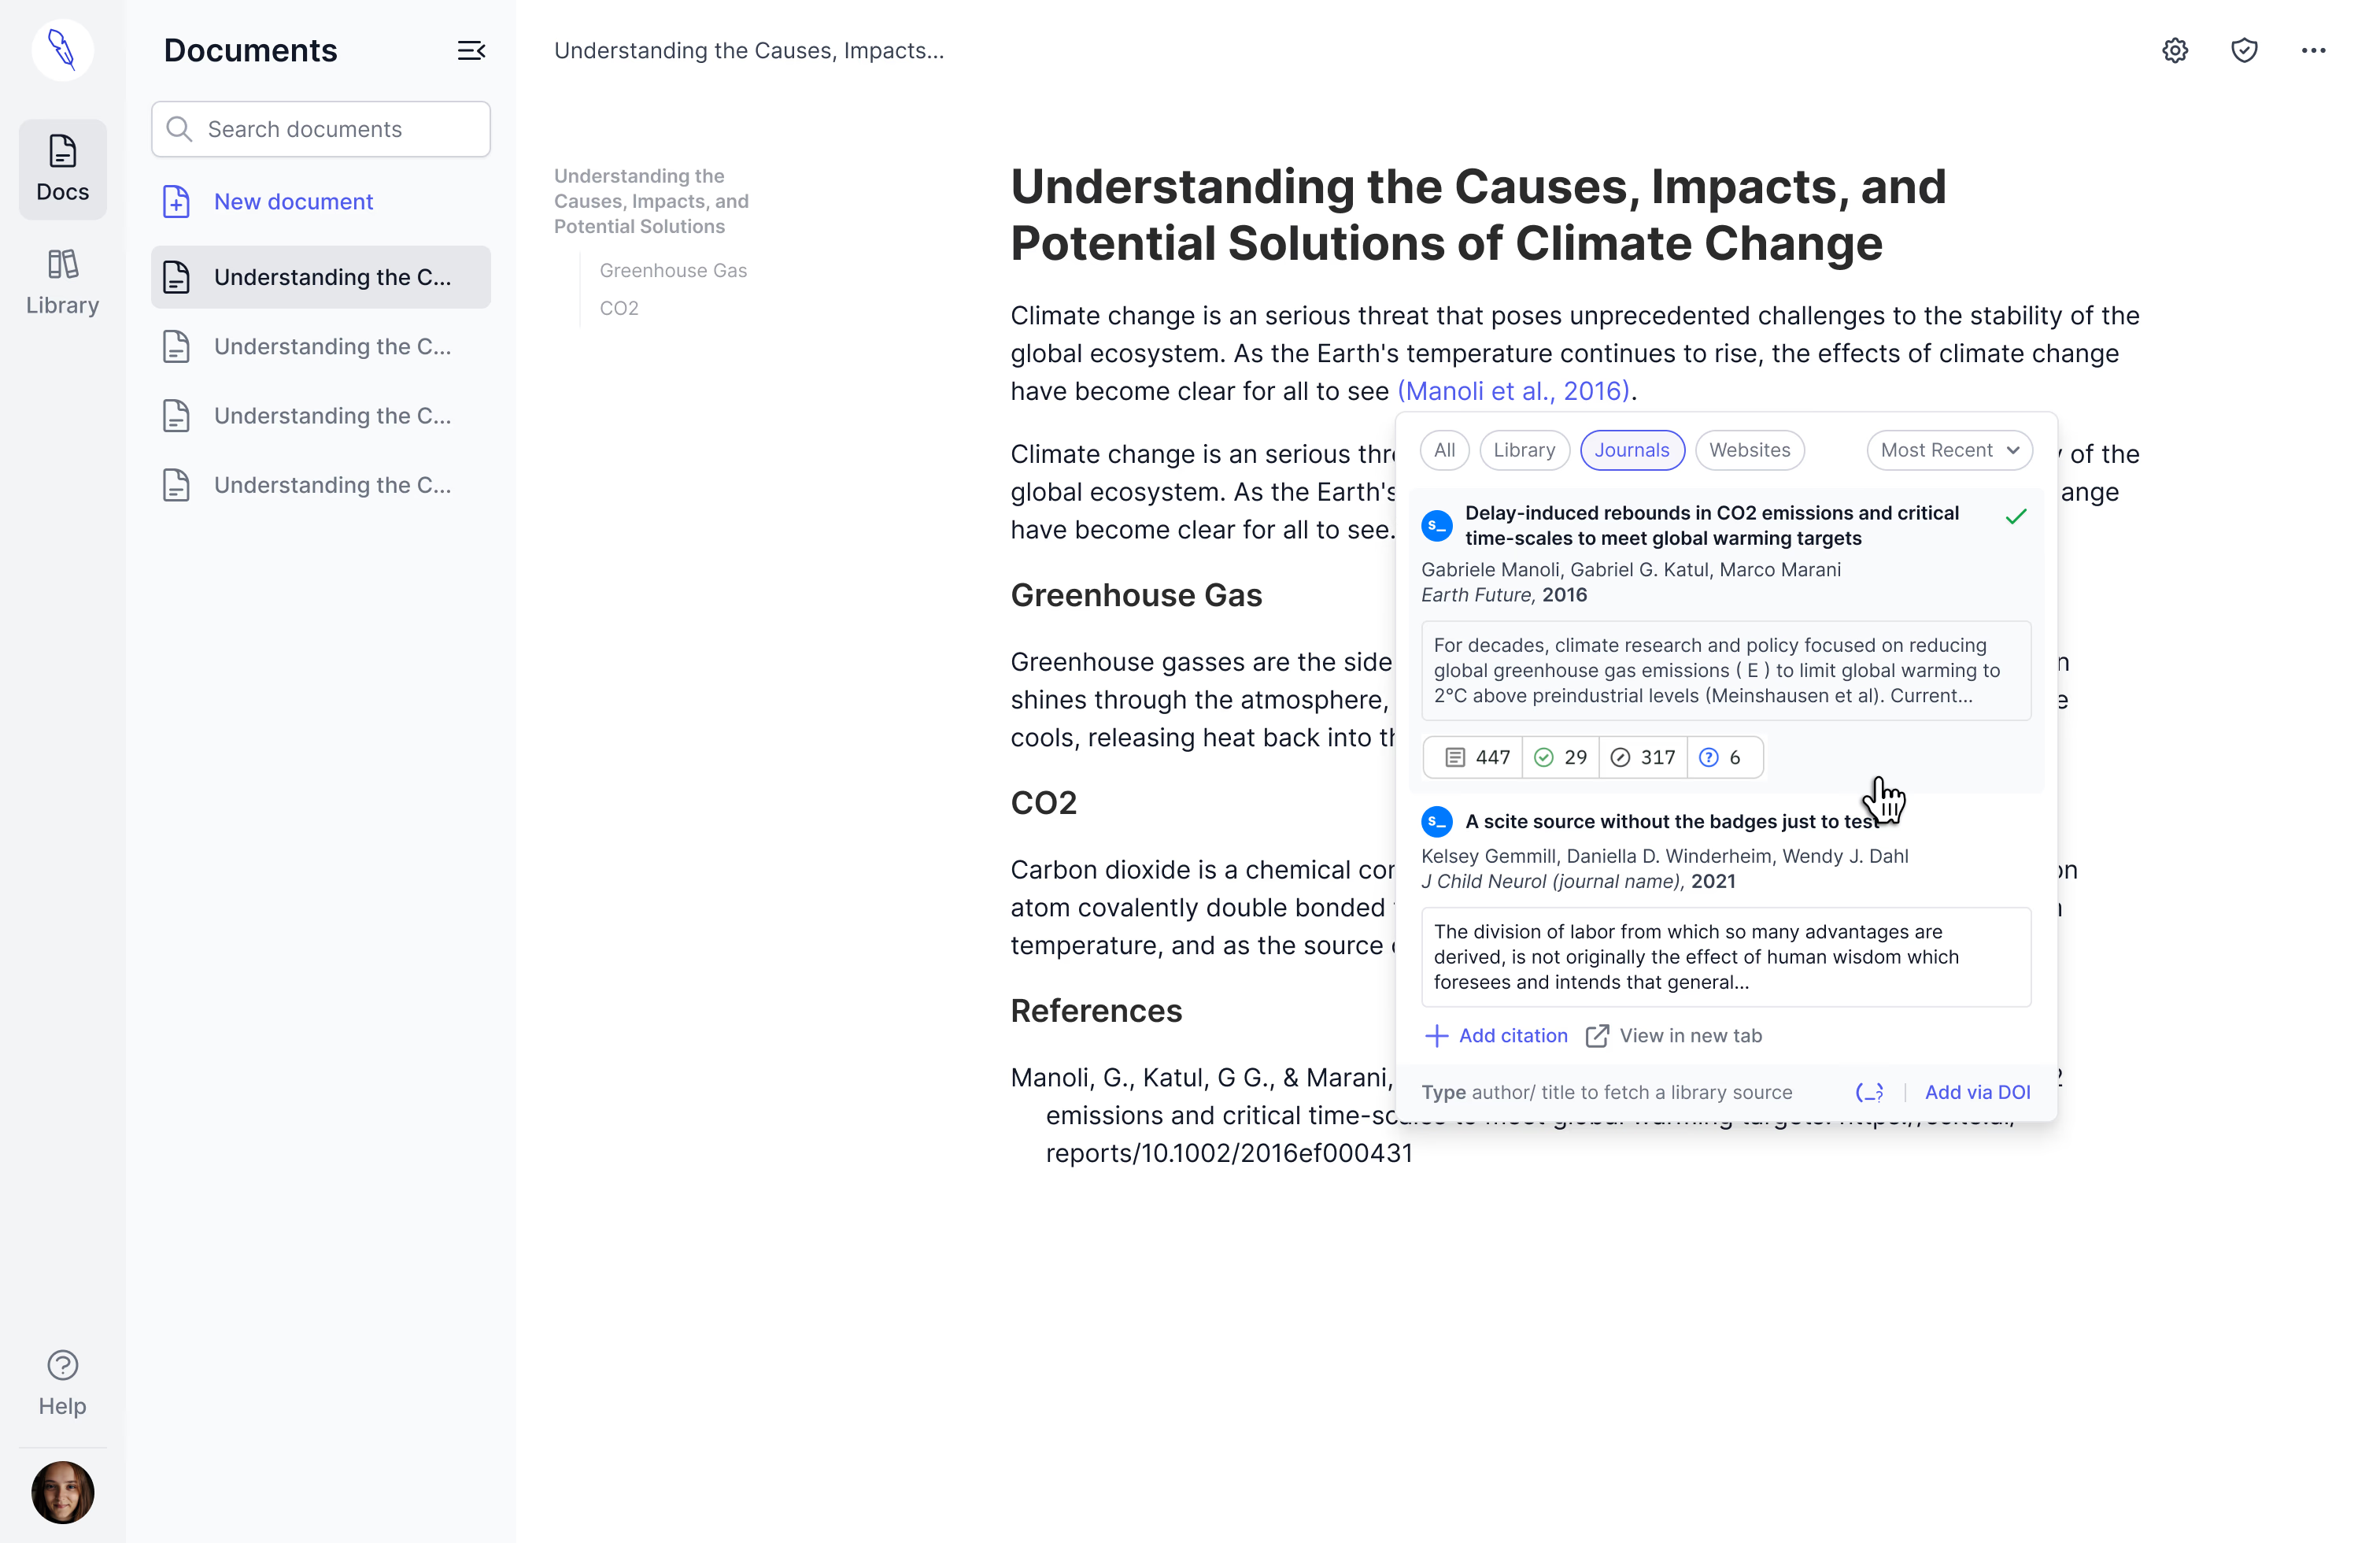Image resolution: width=2380 pixels, height=1543 pixels.
Task: Click the shield check icon
Action: [2244, 50]
